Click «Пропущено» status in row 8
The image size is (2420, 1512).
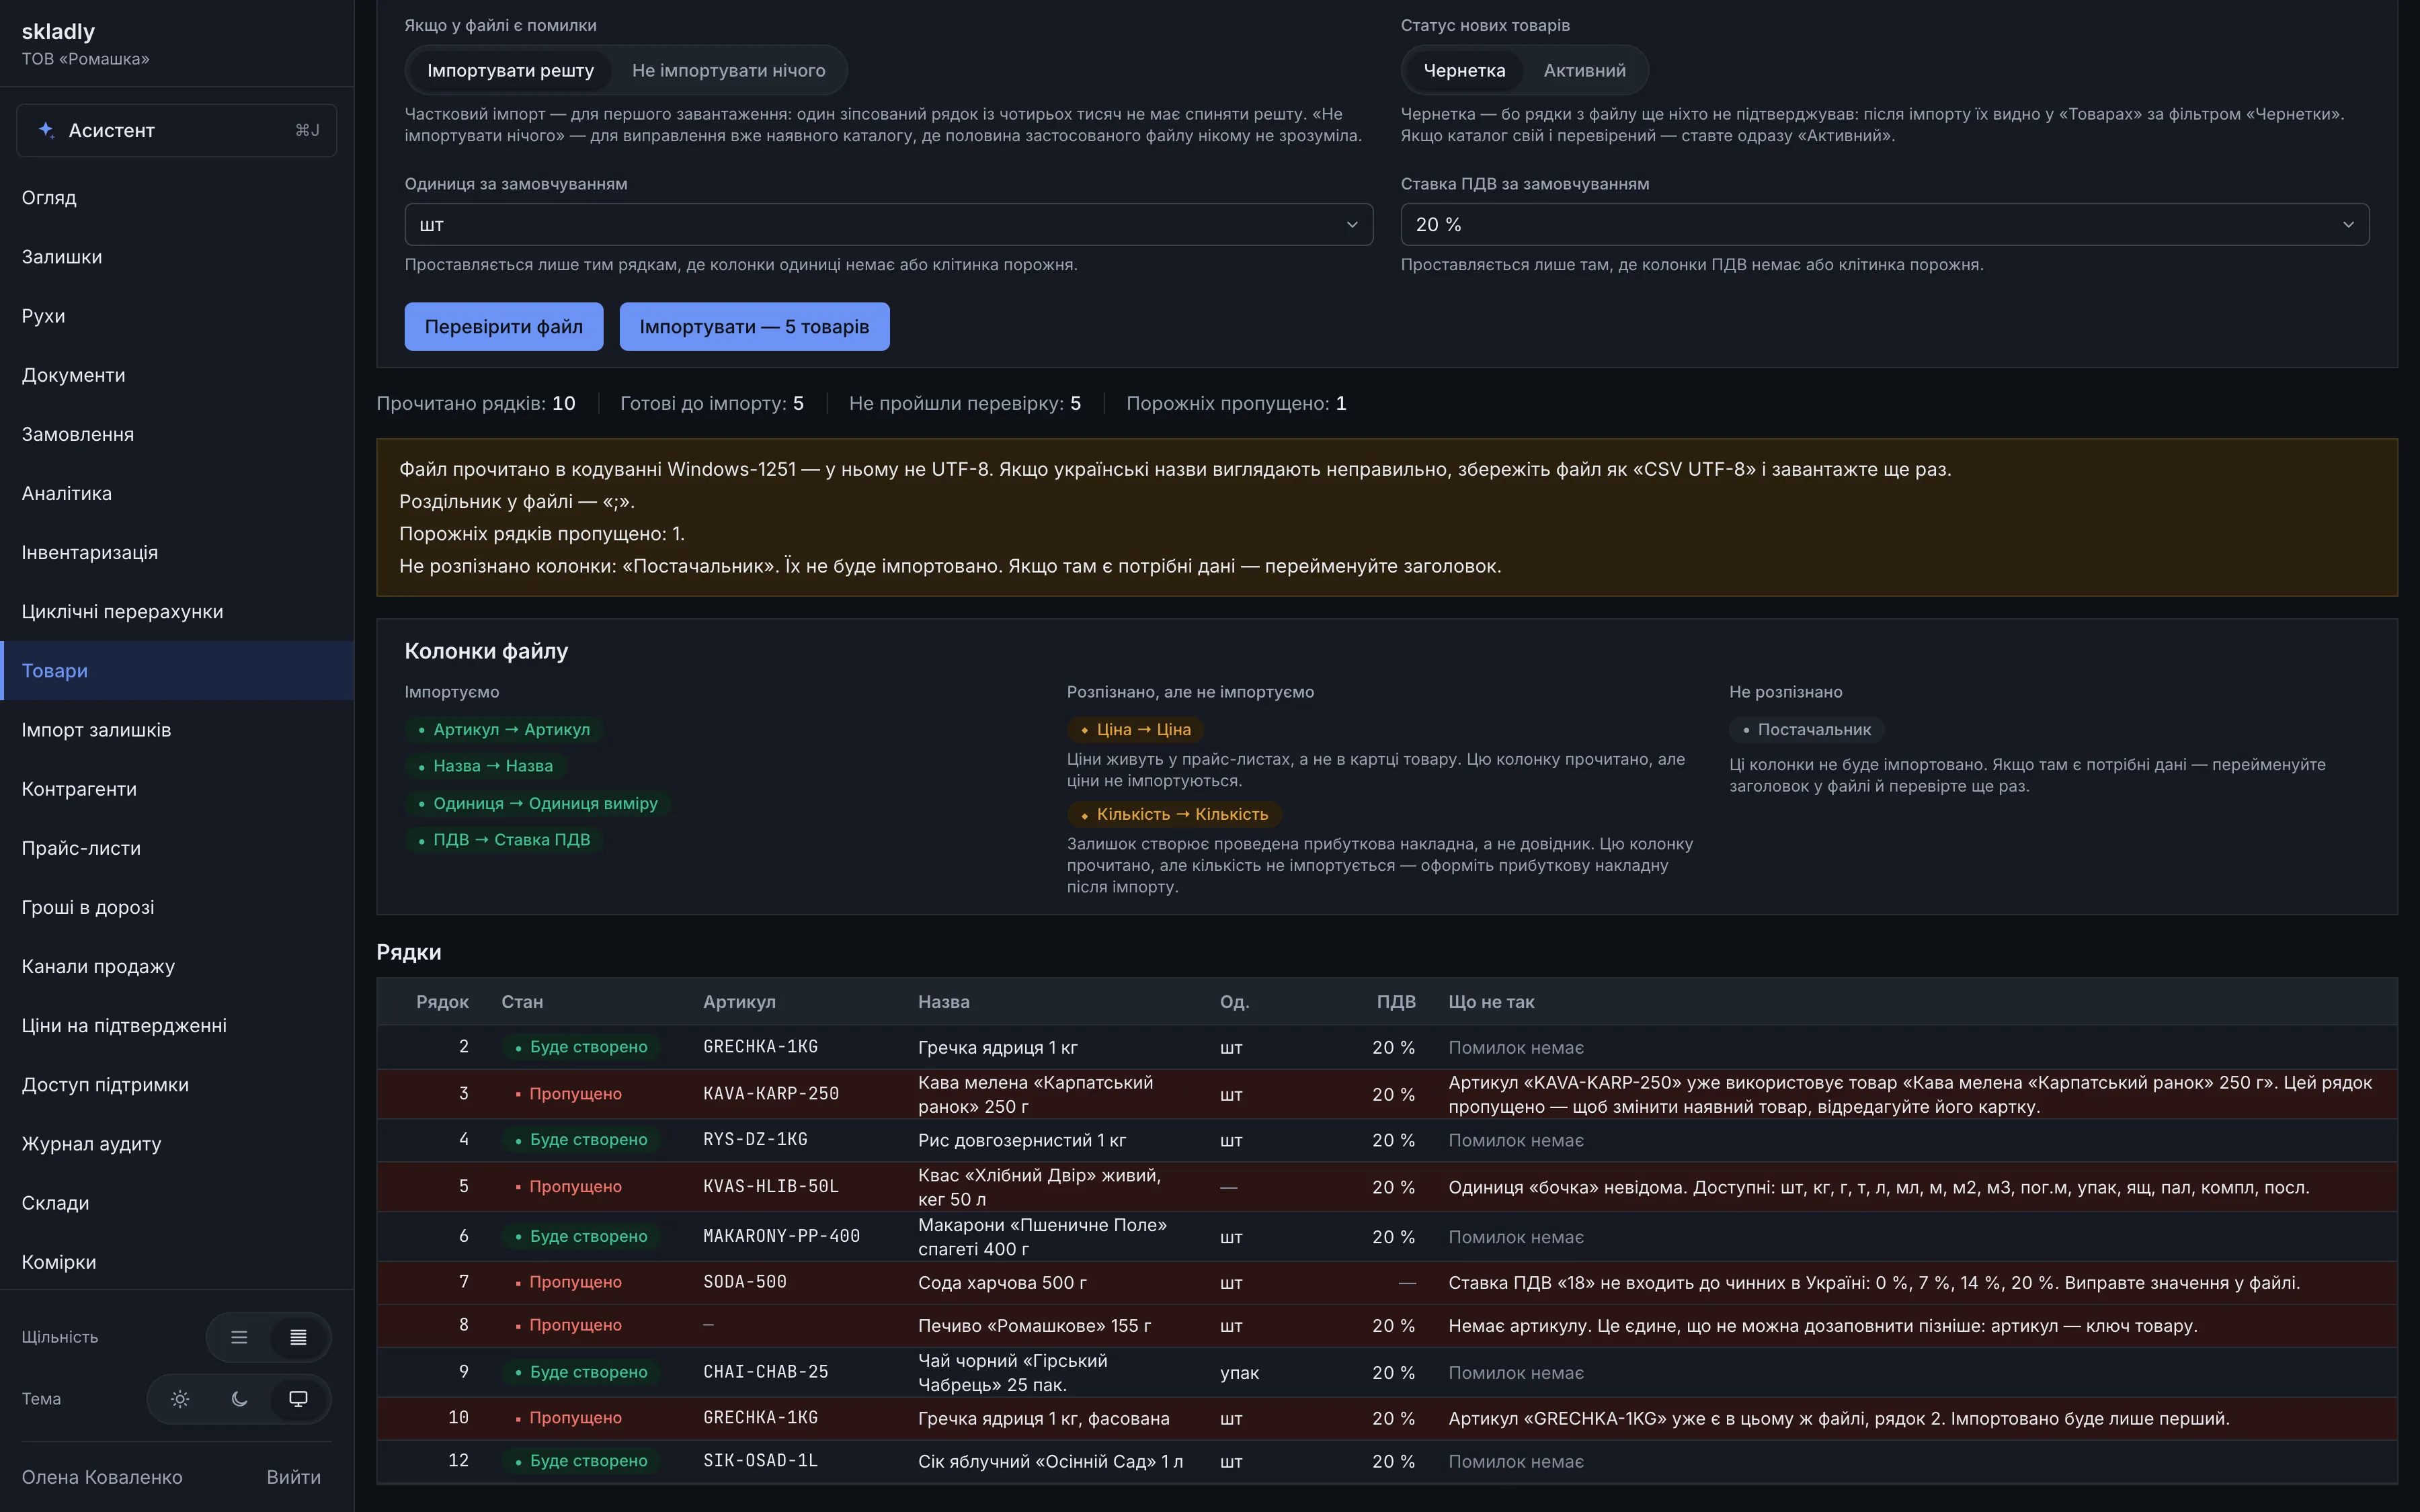pyautogui.click(x=568, y=1325)
